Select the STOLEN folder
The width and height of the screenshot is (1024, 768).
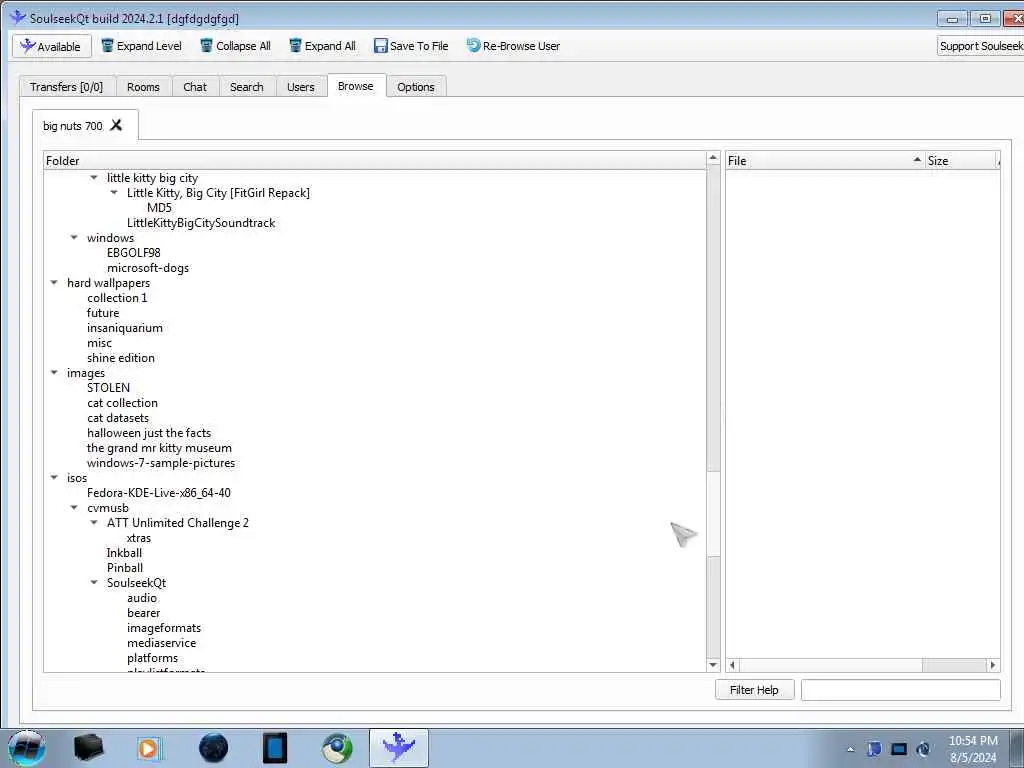click(x=108, y=387)
